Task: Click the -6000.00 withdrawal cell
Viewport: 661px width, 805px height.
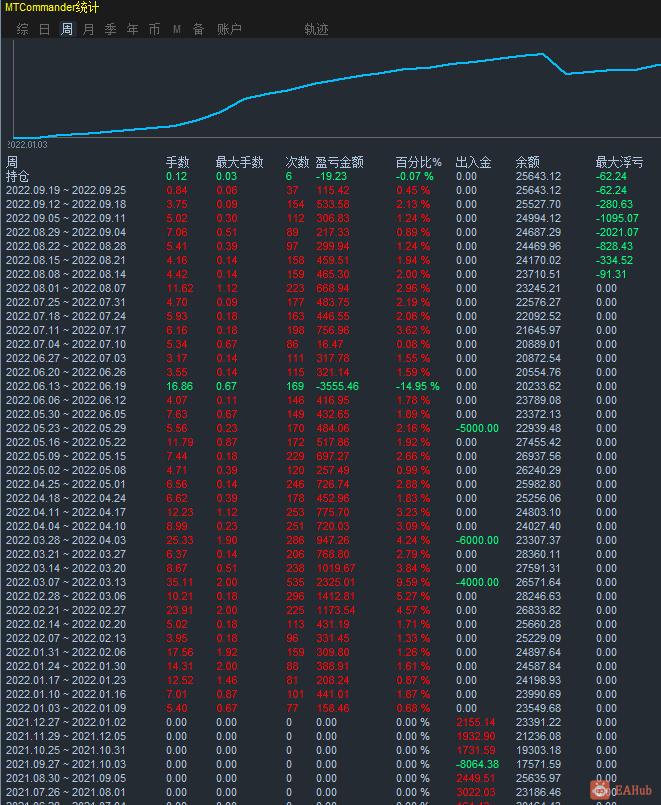Action: [477, 540]
